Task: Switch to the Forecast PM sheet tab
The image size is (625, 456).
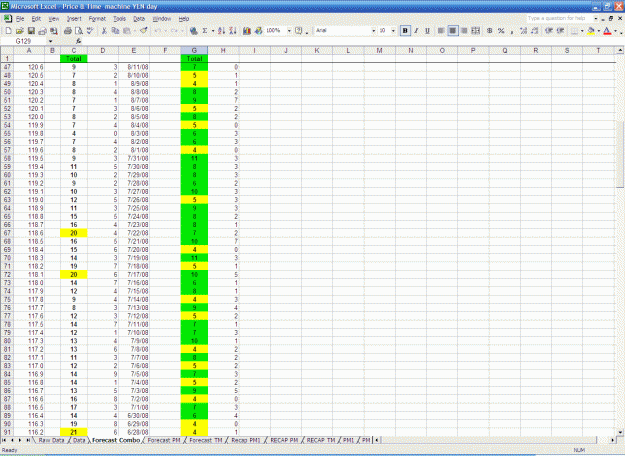Action: point(164,440)
